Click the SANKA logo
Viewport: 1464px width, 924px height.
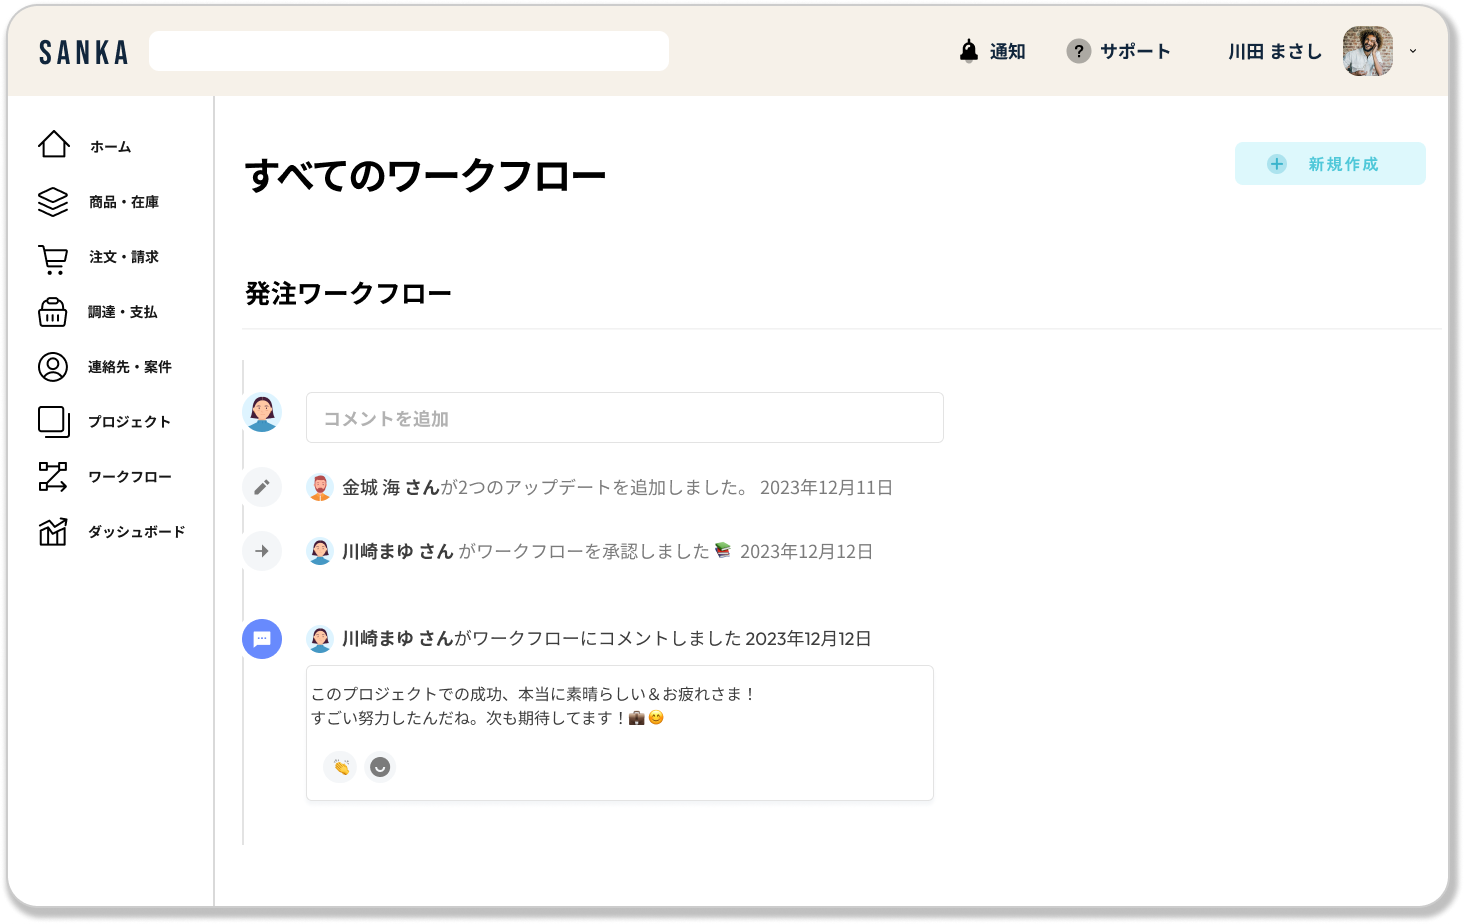pyautogui.click(x=84, y=52)
